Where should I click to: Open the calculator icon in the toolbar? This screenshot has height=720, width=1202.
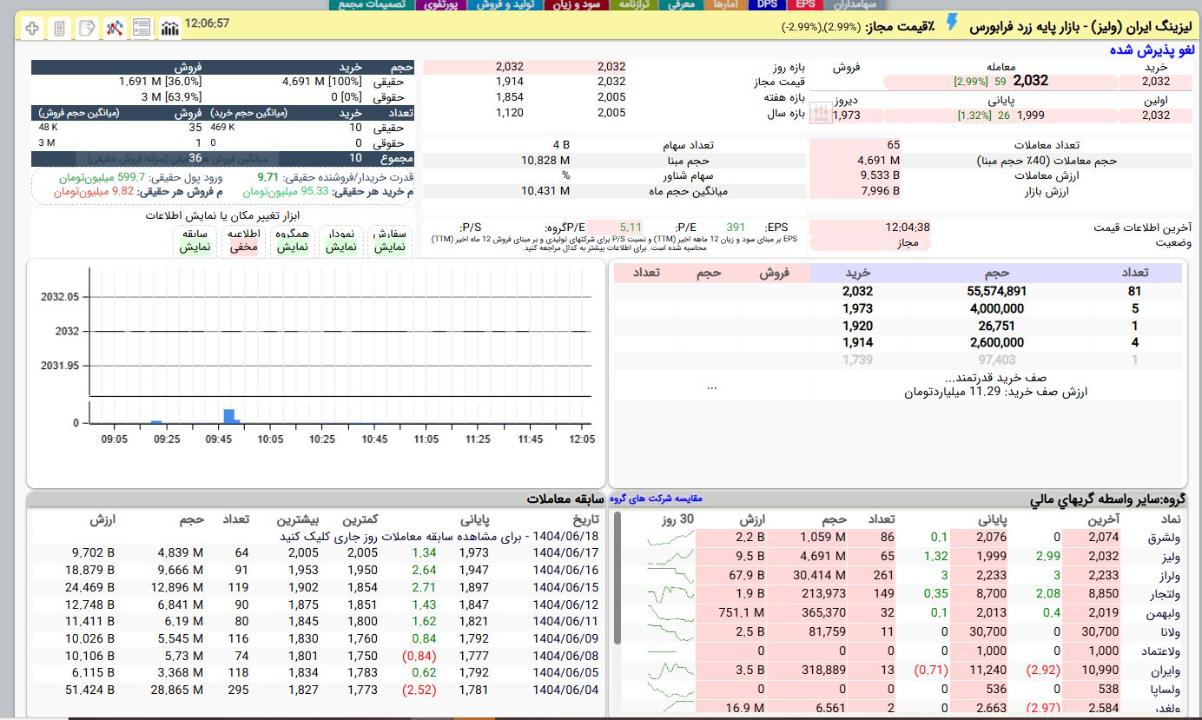tap(59, 28)
